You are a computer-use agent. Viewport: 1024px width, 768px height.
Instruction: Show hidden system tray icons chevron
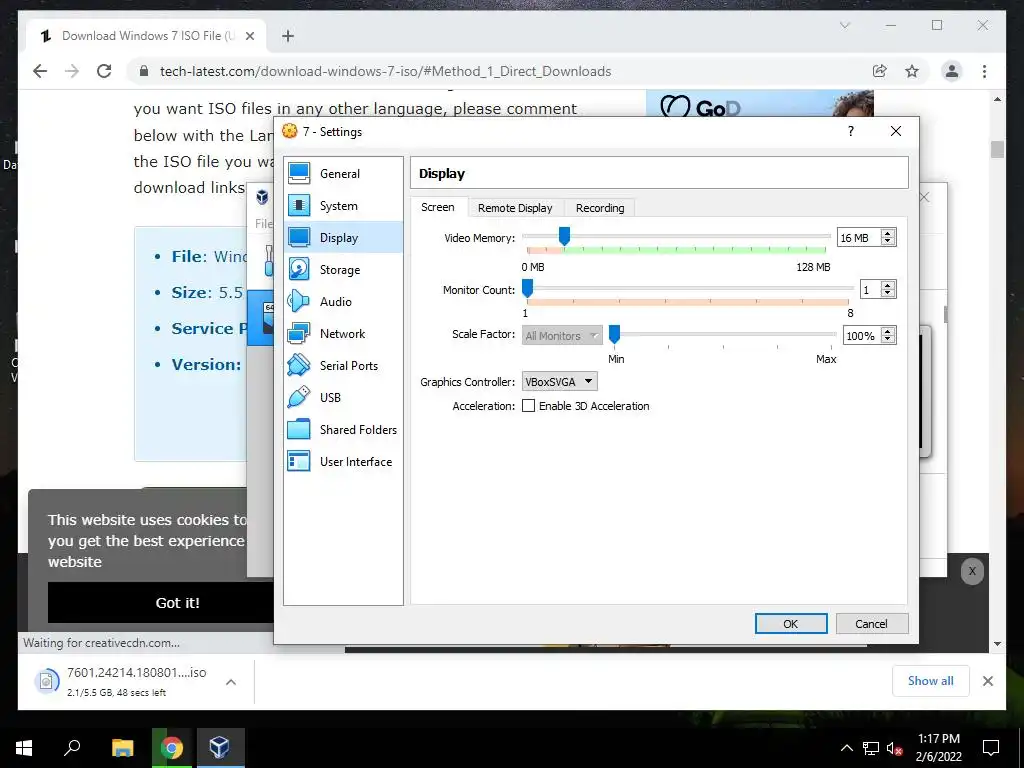pyautogui.click(x=846, y=748)
